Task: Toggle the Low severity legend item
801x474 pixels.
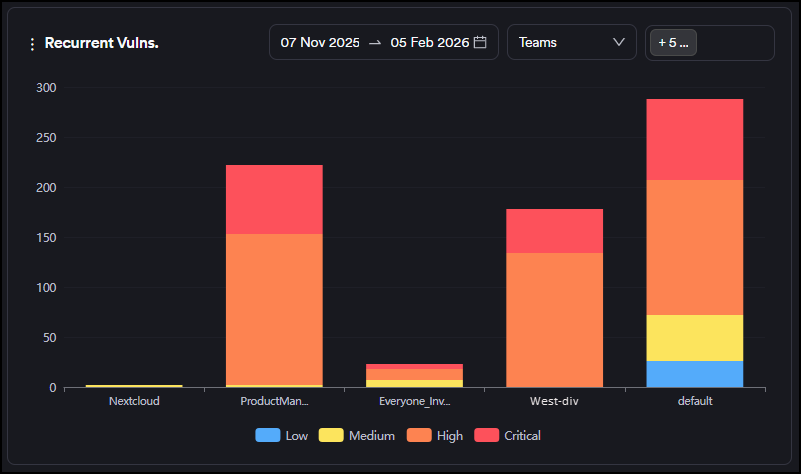Action: point(283,436)
